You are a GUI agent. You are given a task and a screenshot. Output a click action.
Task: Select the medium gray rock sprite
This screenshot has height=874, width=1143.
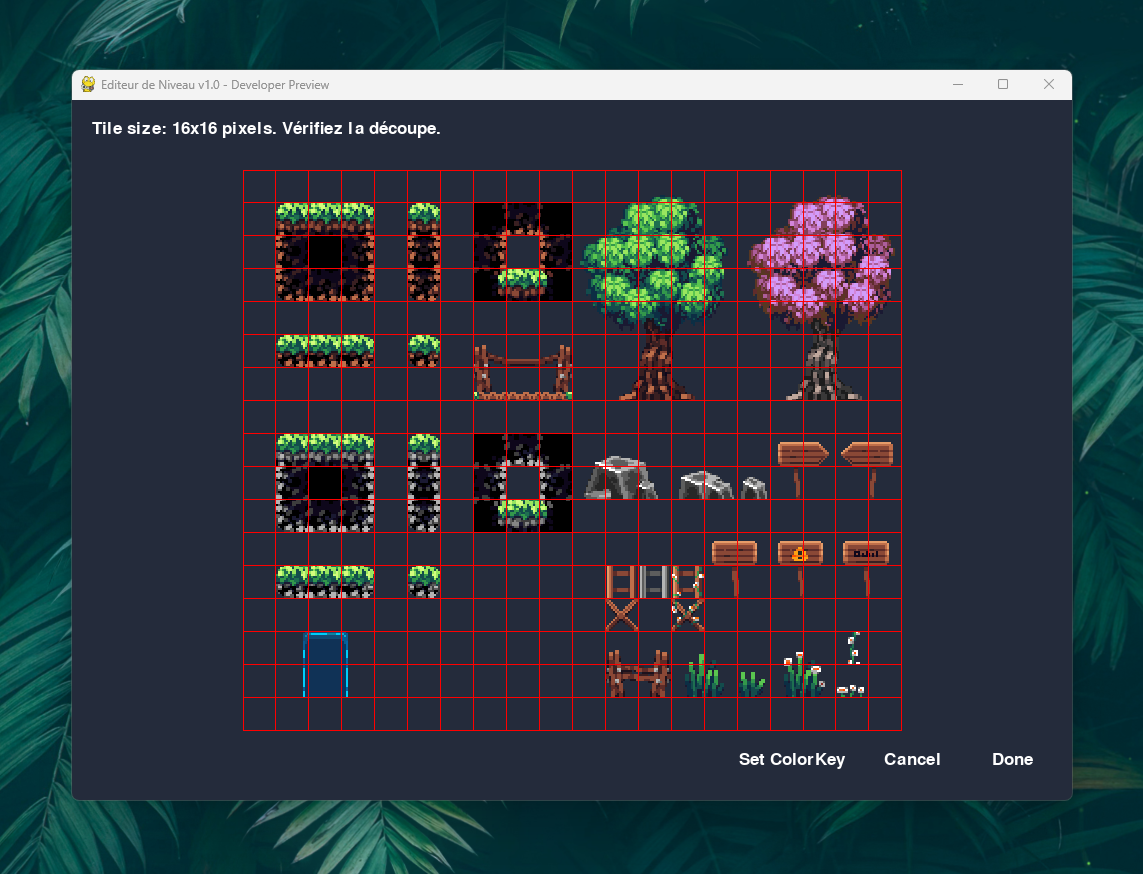pos(706,485)
